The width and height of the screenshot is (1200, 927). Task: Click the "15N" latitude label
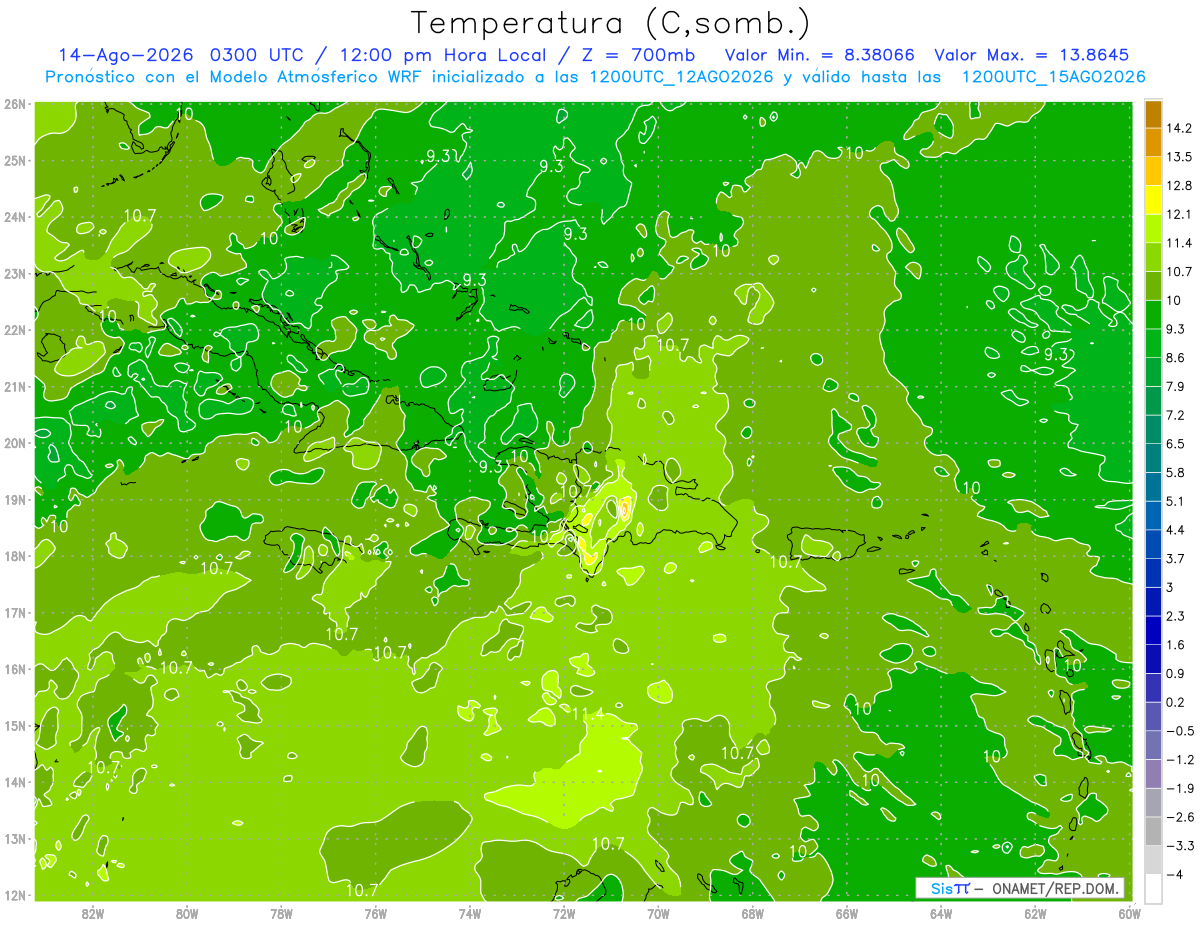pyautogui.click(x=17, y=725)
